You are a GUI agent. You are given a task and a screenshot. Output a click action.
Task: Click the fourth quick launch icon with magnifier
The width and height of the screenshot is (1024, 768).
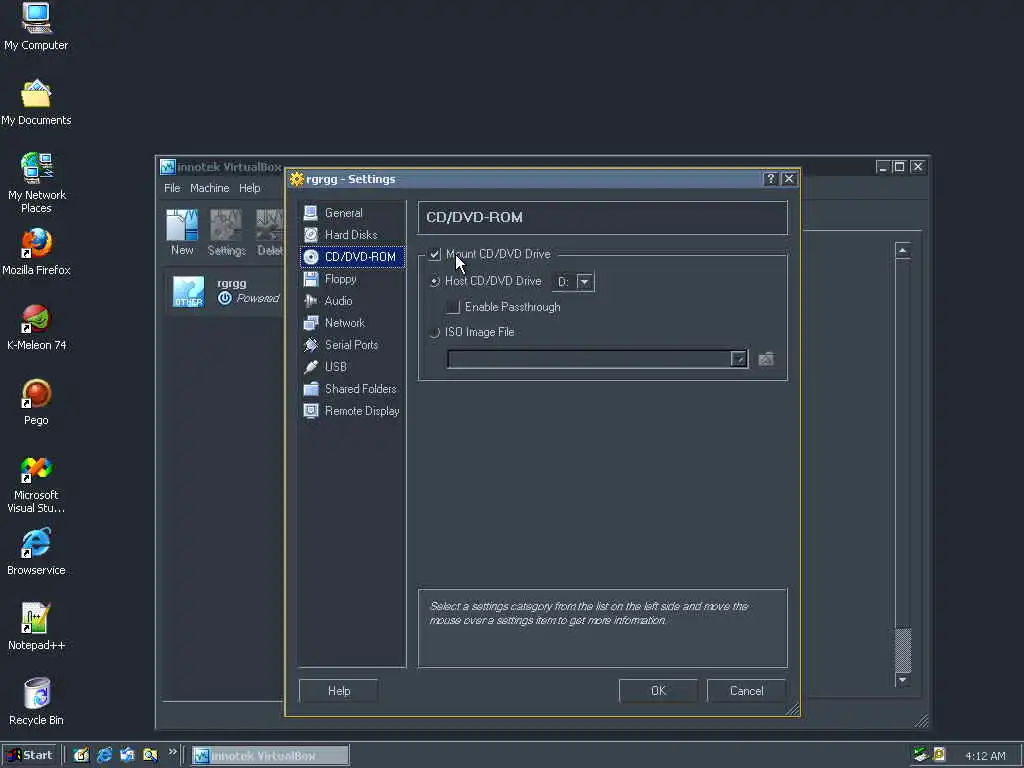150,755
